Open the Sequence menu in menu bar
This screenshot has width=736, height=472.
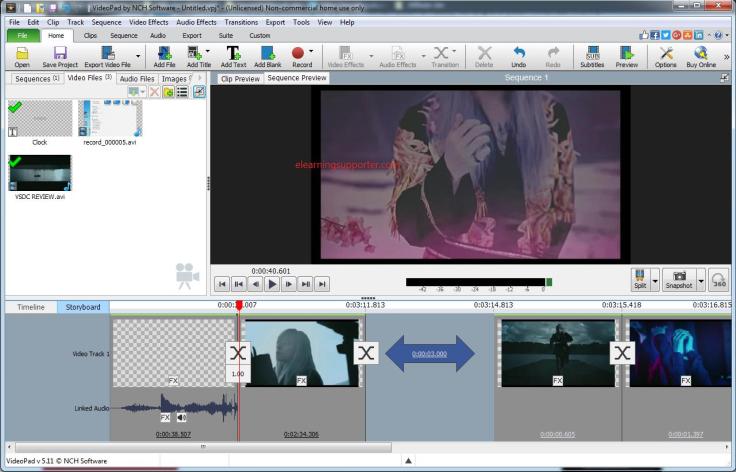pyautogui.click(x=106, y=22)
